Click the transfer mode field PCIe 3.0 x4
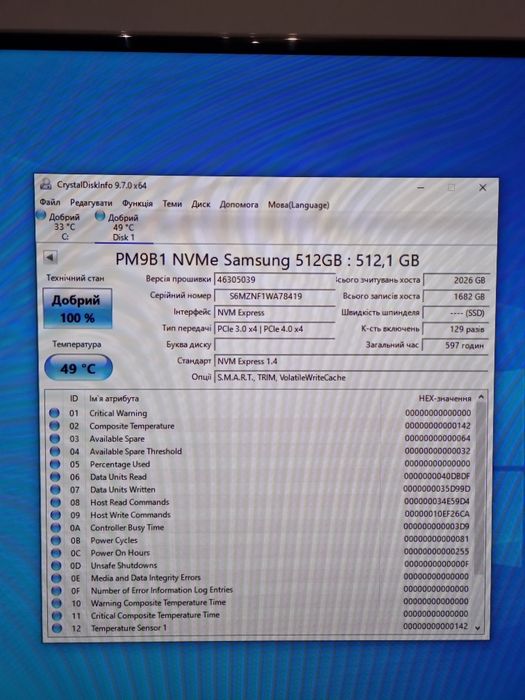Screen dimensions: 525x700 pyautogui.click(x=275, y=329)
